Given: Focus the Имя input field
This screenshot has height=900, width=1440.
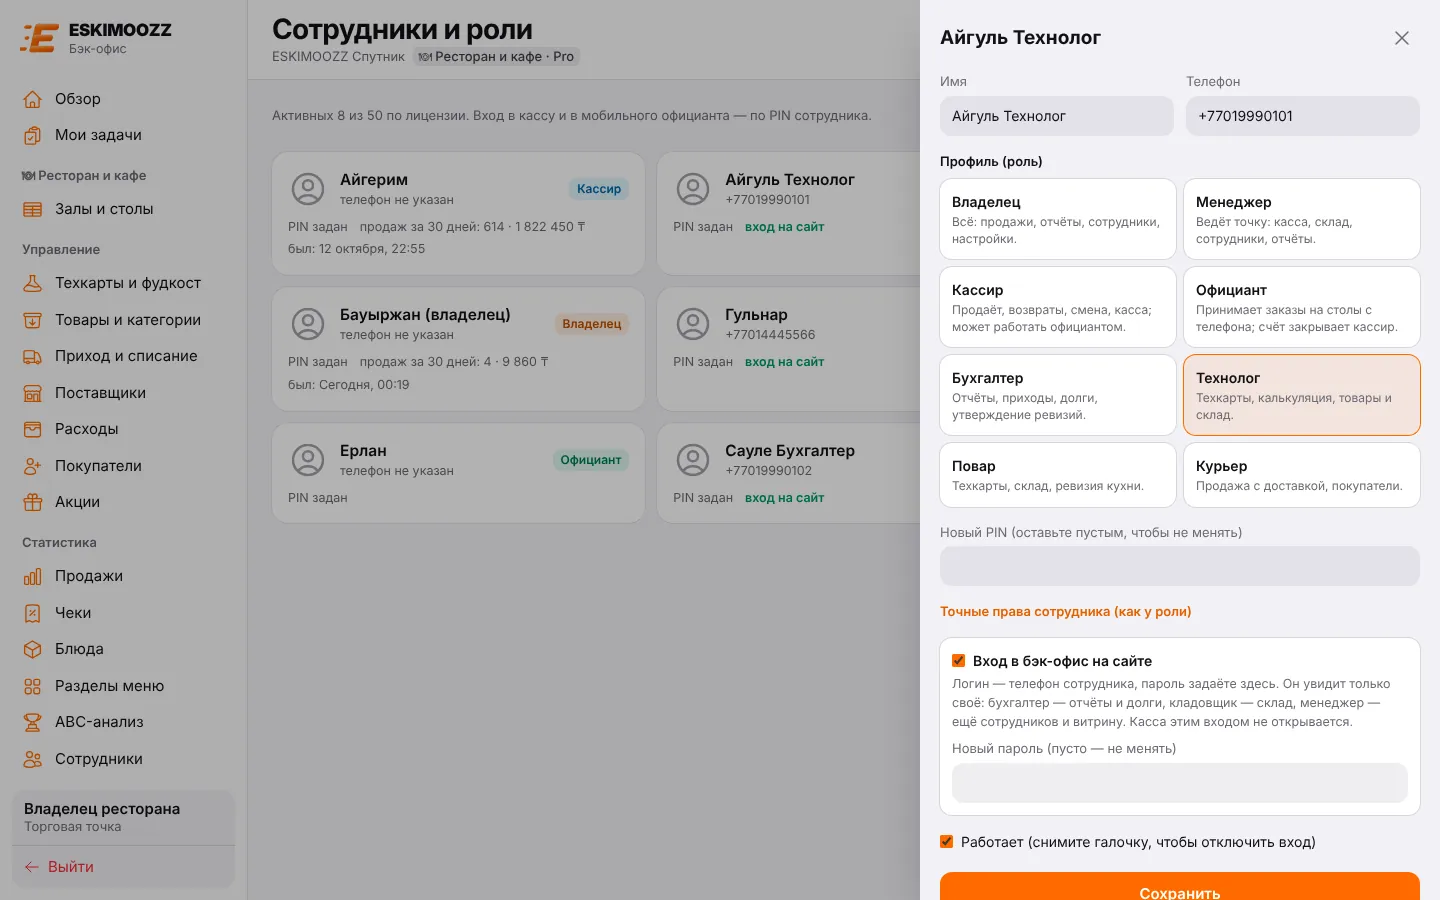Looking at the screenshot, I should tap(1057, 116).
